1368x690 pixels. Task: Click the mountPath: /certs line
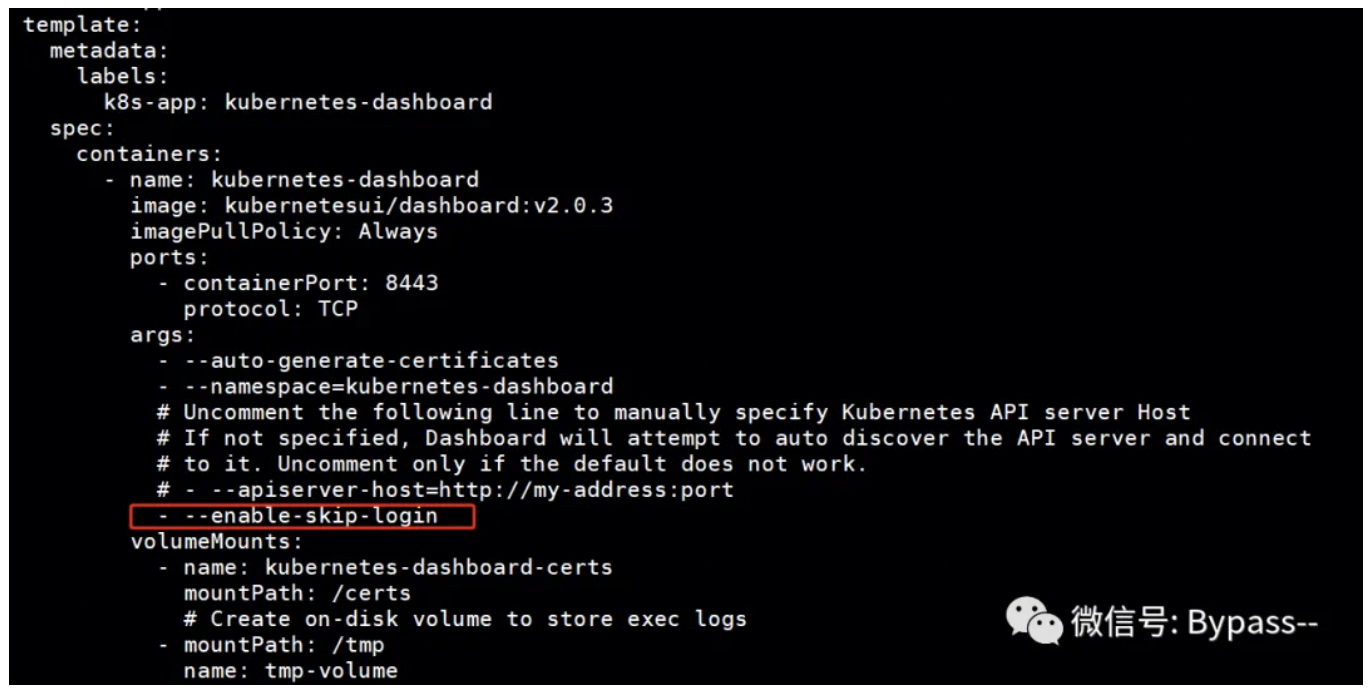click(x=297, y=594)
